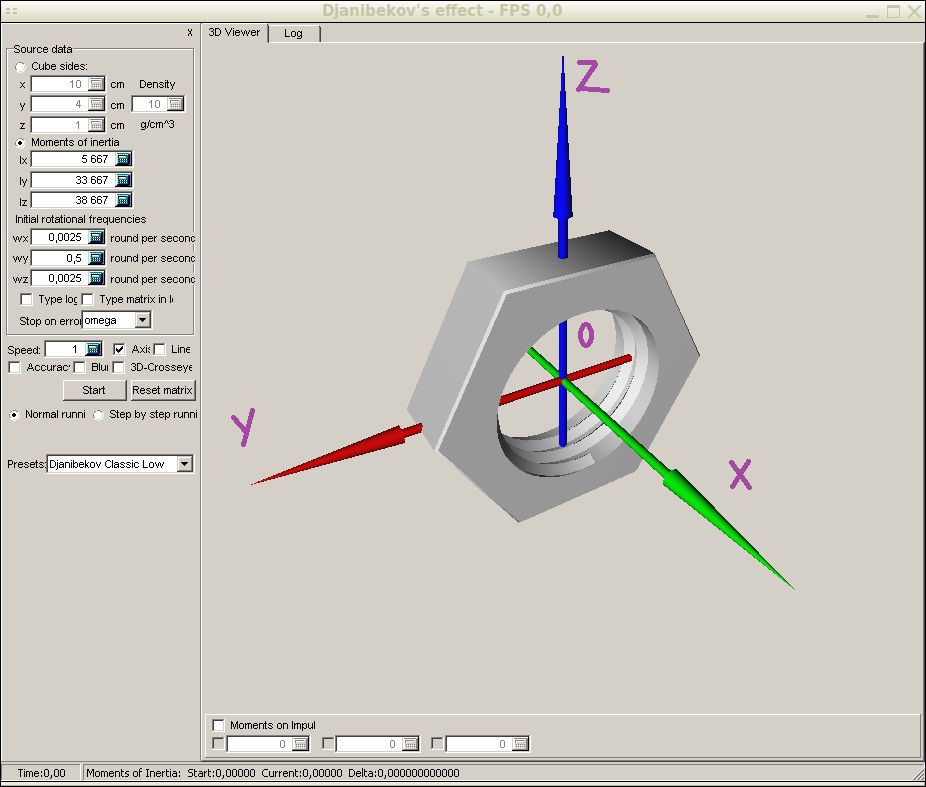Open calculator icon for Ix moment field
Screen dimensions: 926x787
[x=124, y=159]
